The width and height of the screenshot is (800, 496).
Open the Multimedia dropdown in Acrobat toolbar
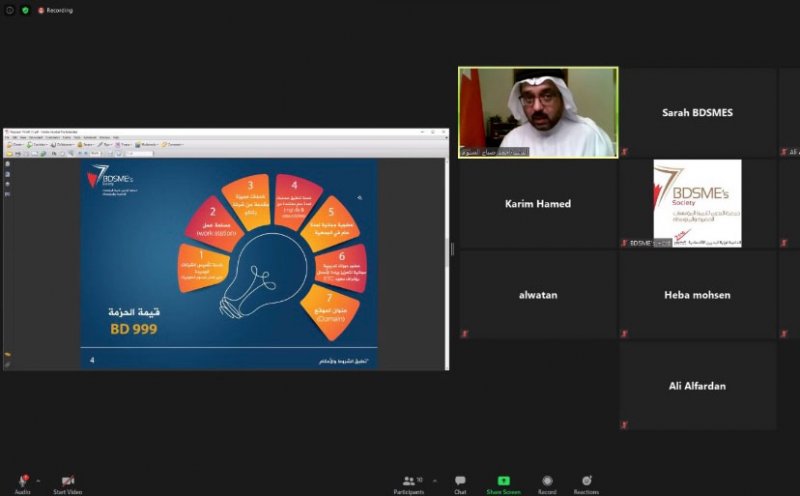146,144
